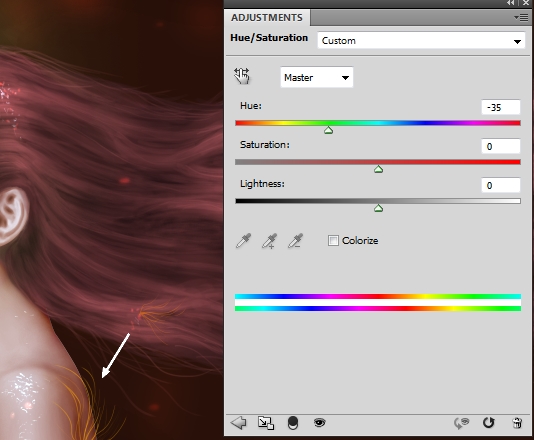Select the ADJUSTMENTS panel tab
The height and width of the screenshot is (440, 534).
(267, 17)
